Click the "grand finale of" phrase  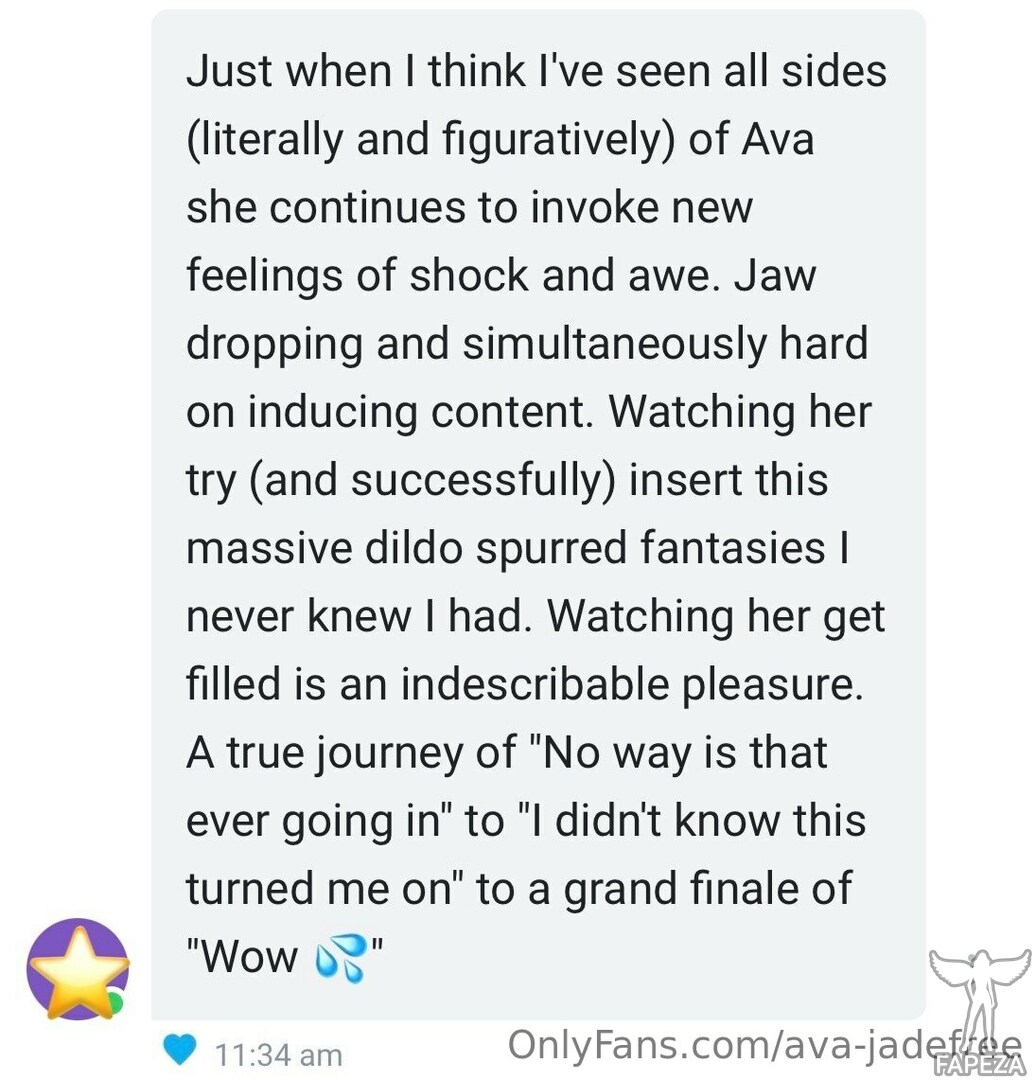708,891
